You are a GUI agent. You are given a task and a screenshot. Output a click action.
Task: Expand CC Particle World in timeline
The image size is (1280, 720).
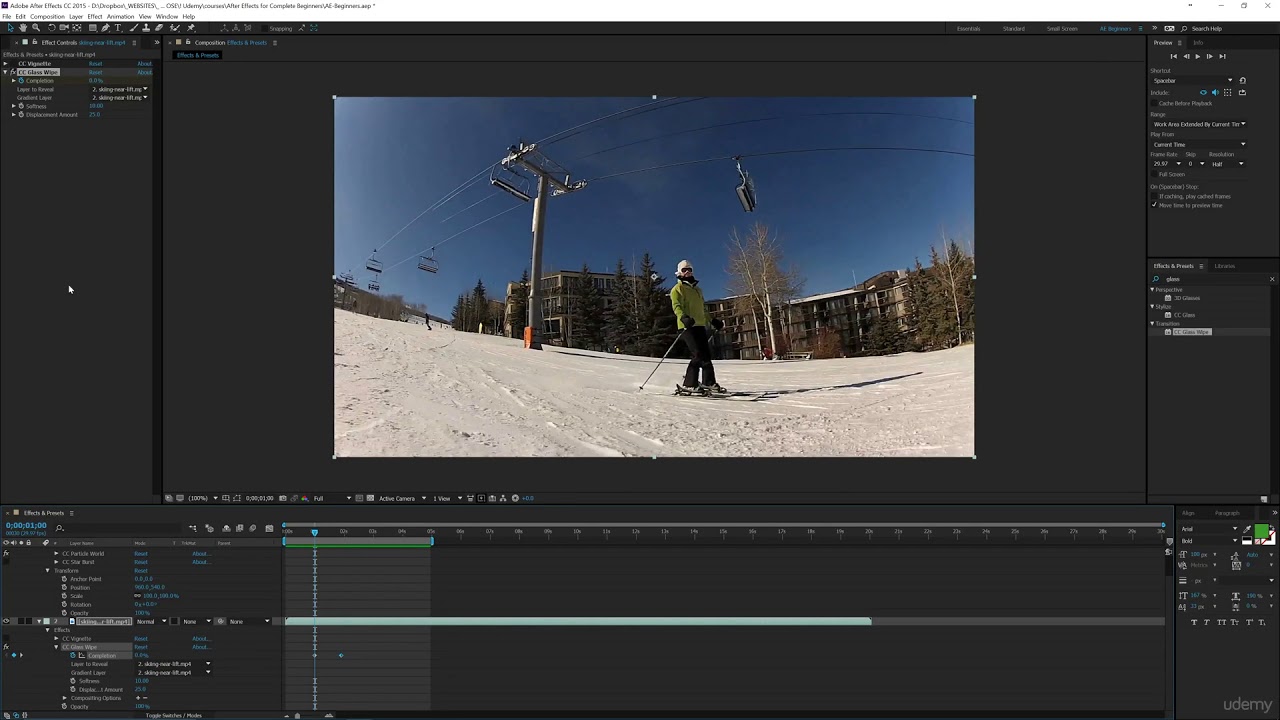coord(56,553)
